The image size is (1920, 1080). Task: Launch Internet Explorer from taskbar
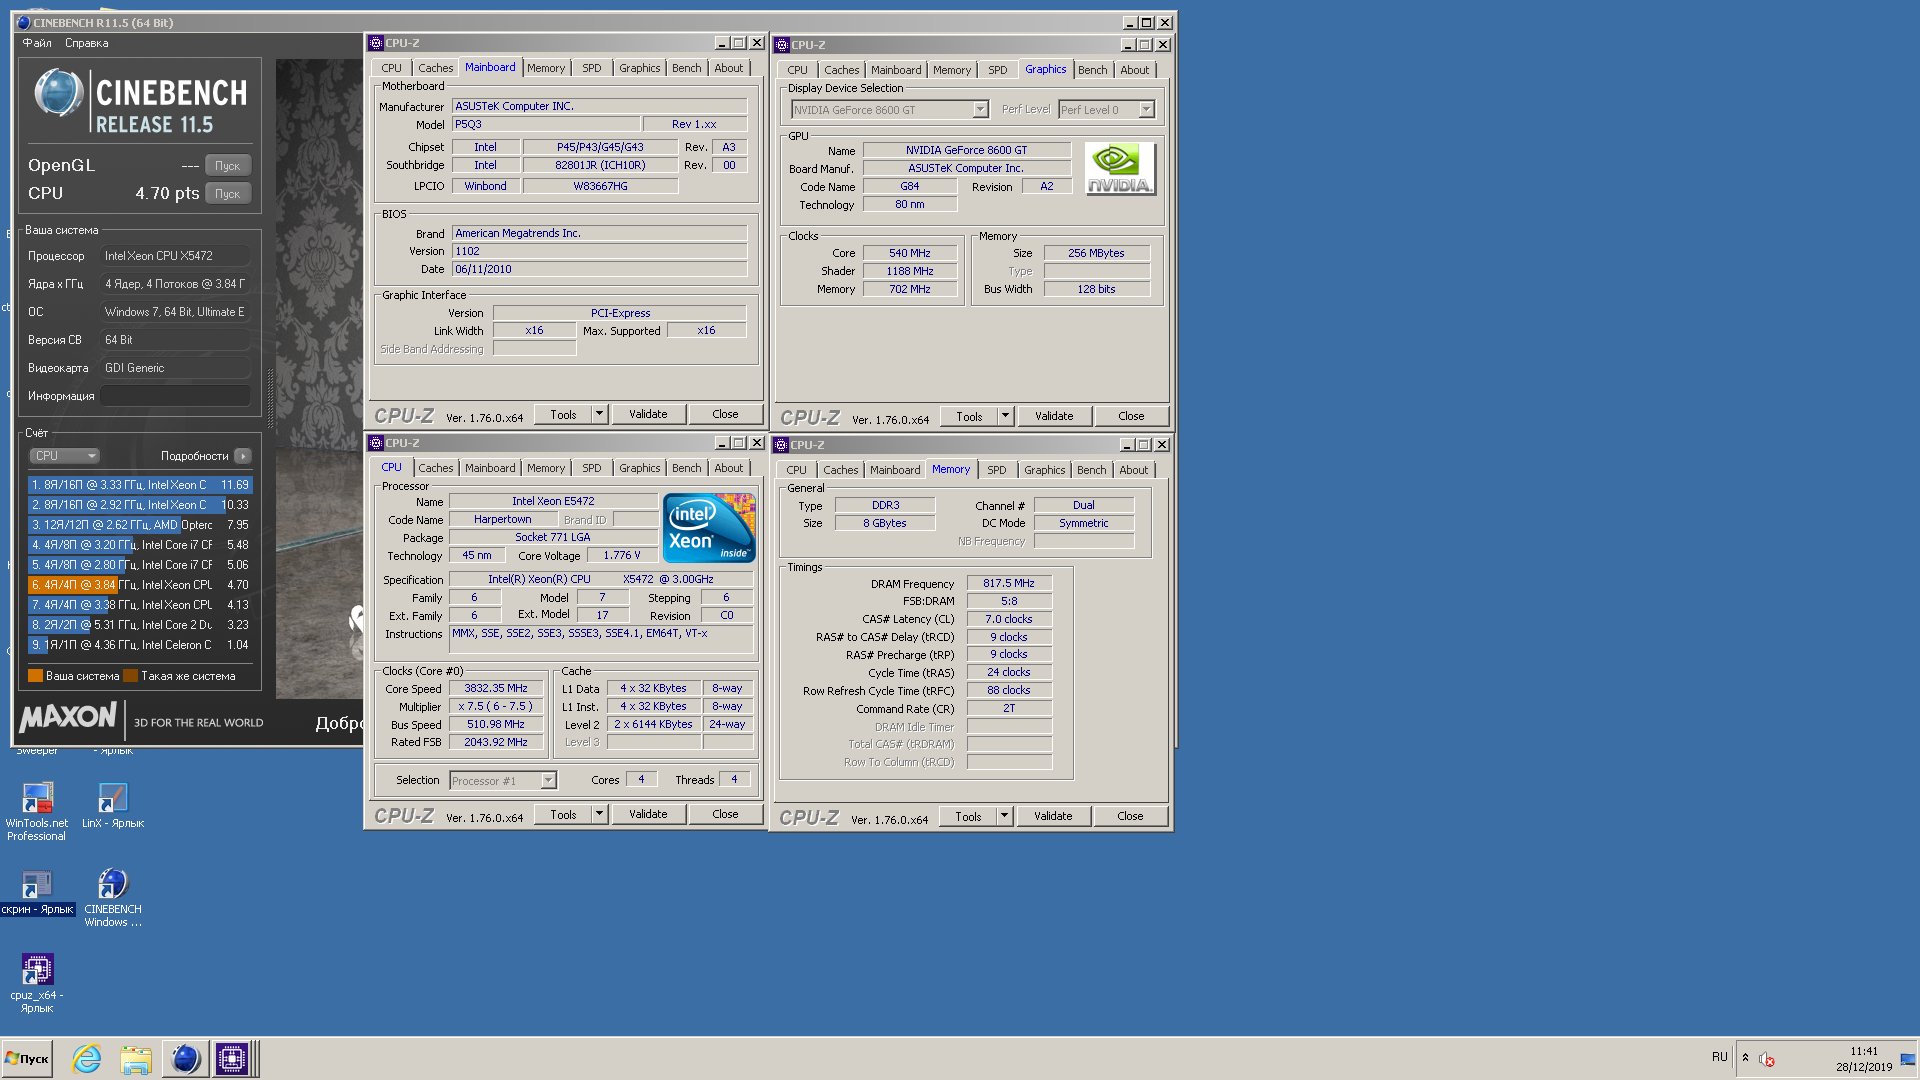click(87, 1059)
